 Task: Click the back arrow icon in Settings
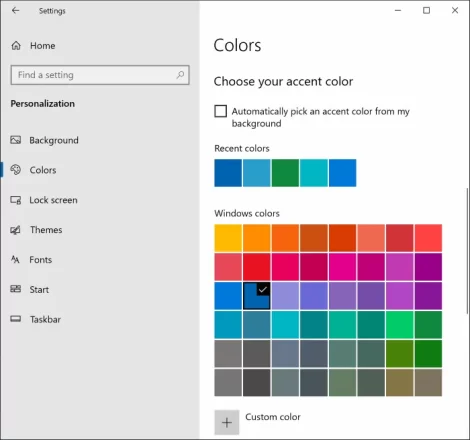point(15,11)
